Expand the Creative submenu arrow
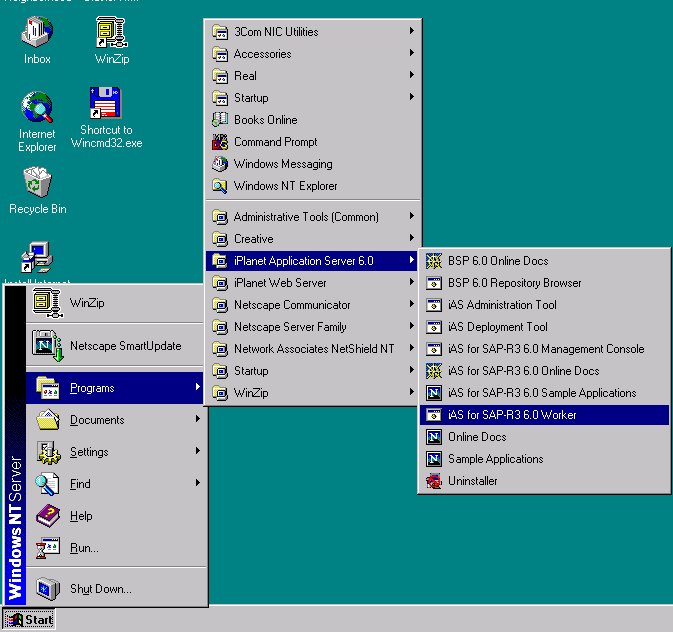Screen dimensions: 673x632 pos(412,237)
